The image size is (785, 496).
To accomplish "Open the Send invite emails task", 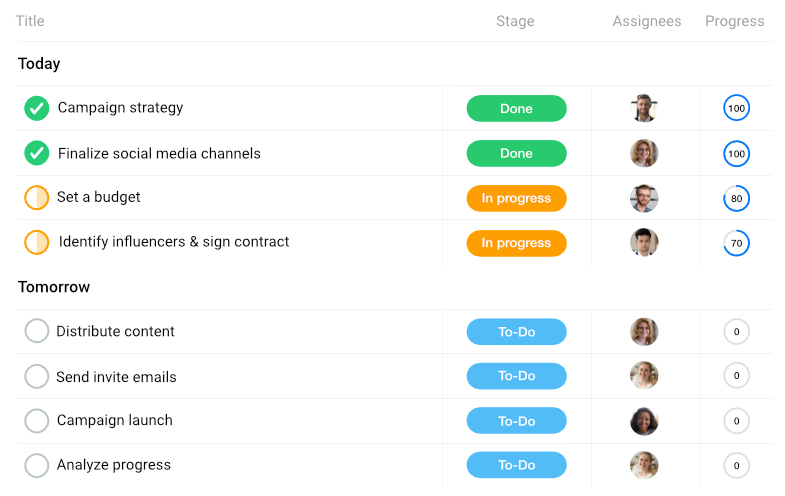I will point(116,377).
